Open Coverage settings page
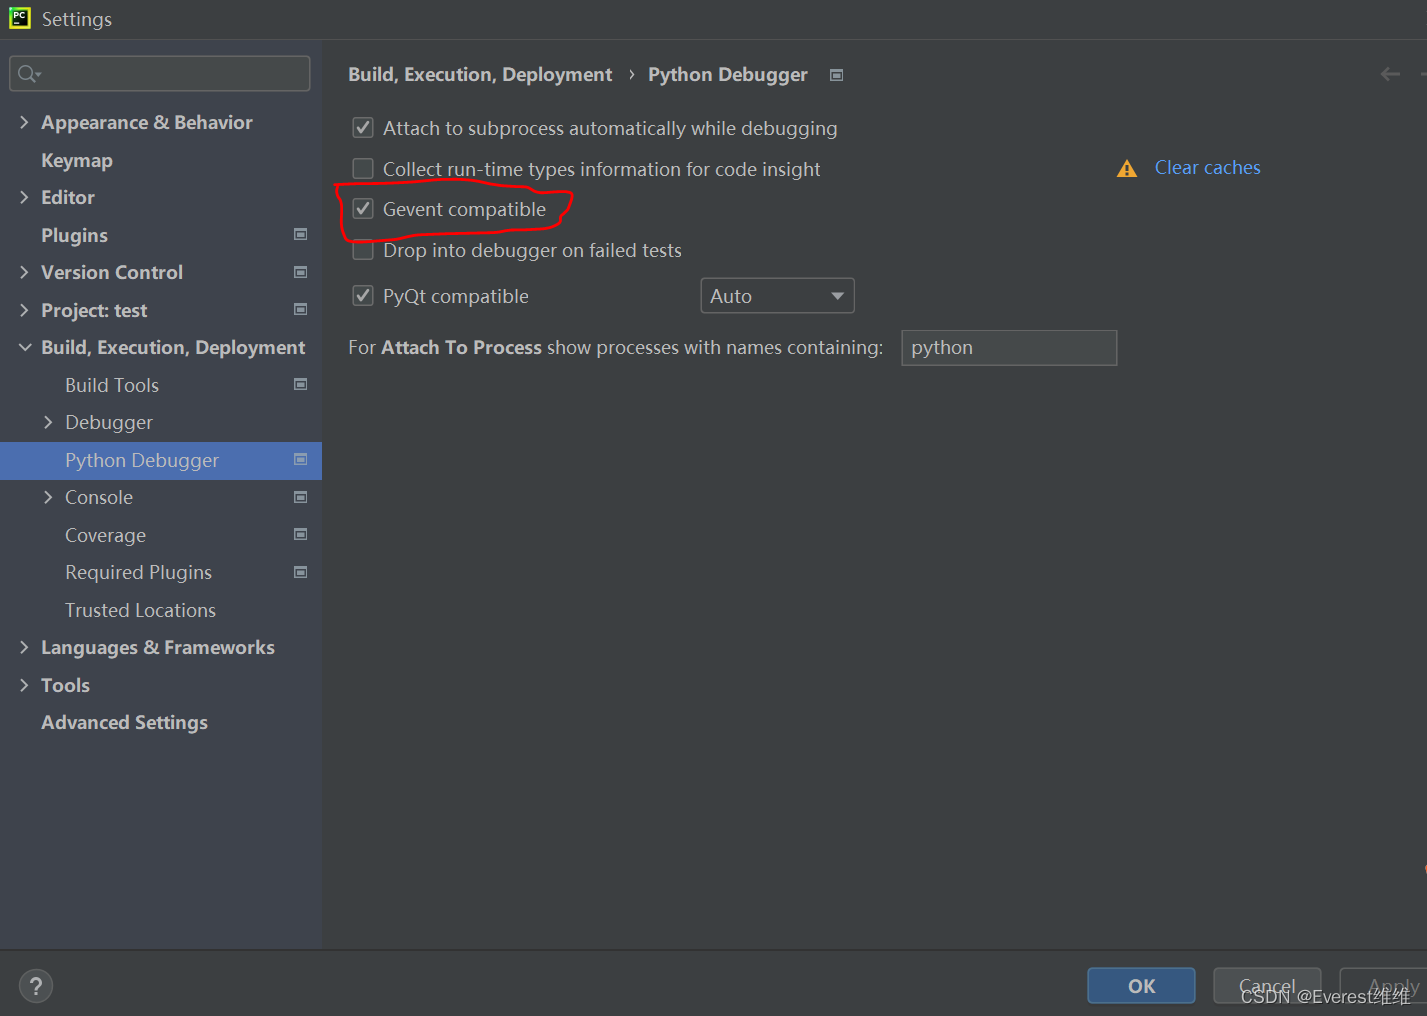 coord(105,535)
